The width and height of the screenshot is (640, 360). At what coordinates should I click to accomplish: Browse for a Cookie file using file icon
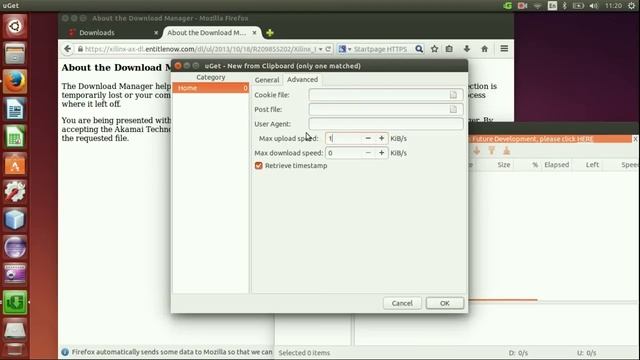(453, 95)
